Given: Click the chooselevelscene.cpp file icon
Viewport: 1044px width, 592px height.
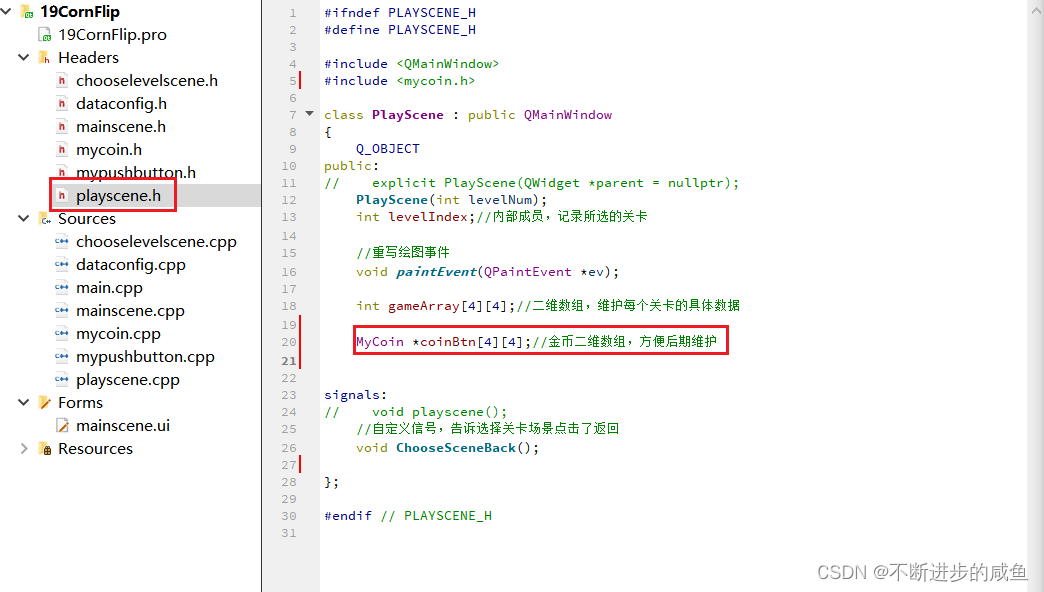Looking at the screenshot, I should (x=62, y=242).
